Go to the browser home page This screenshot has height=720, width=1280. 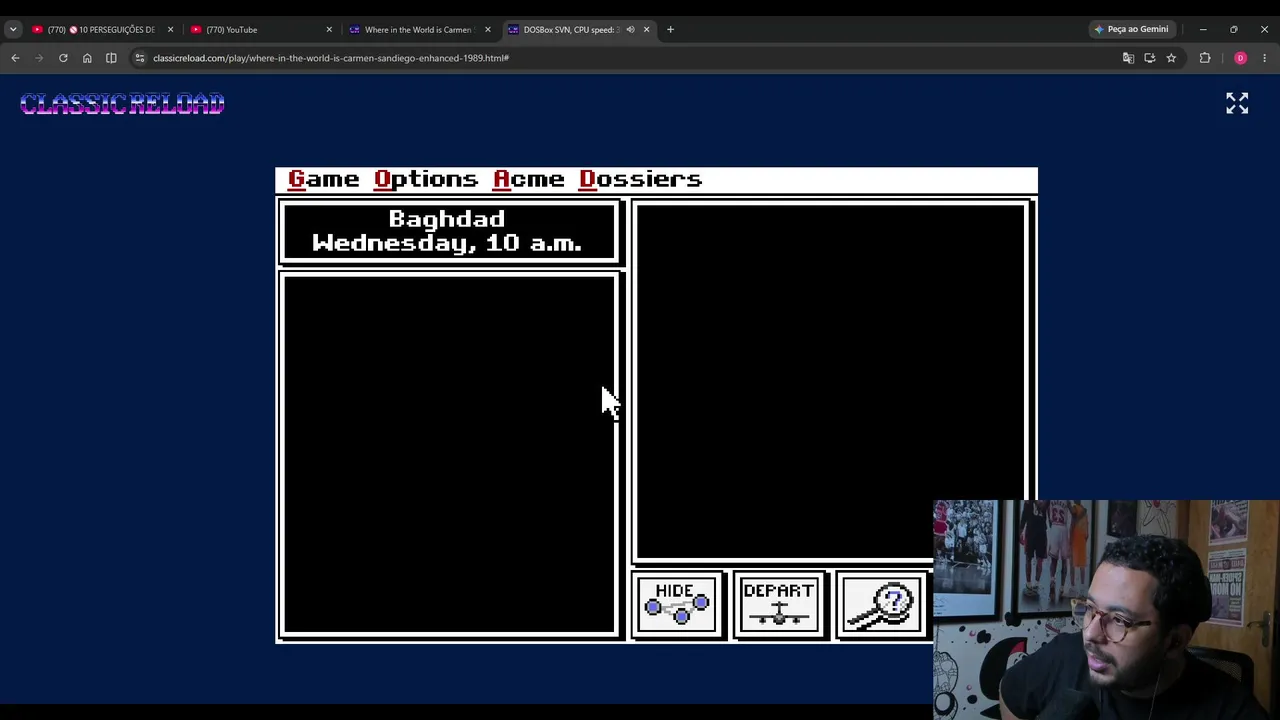[87, 58]
